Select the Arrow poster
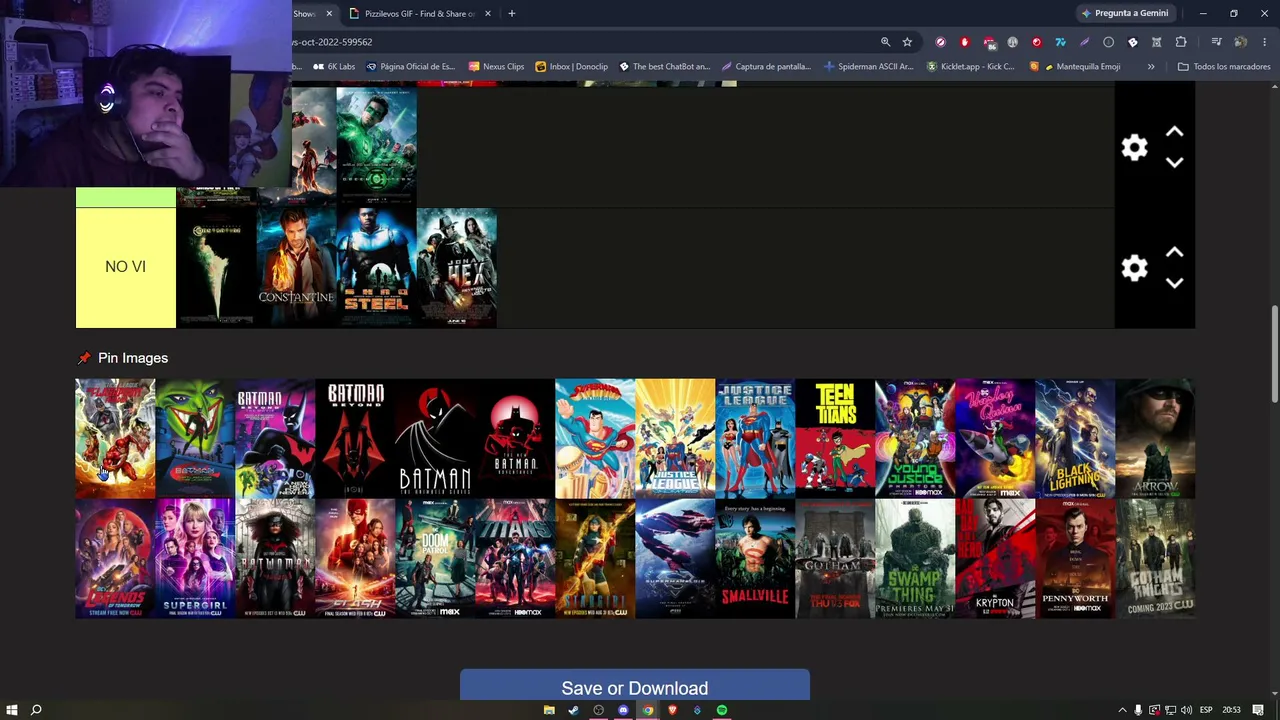The width and height of the screenshot is (1280, 720). pos(1155,438)
